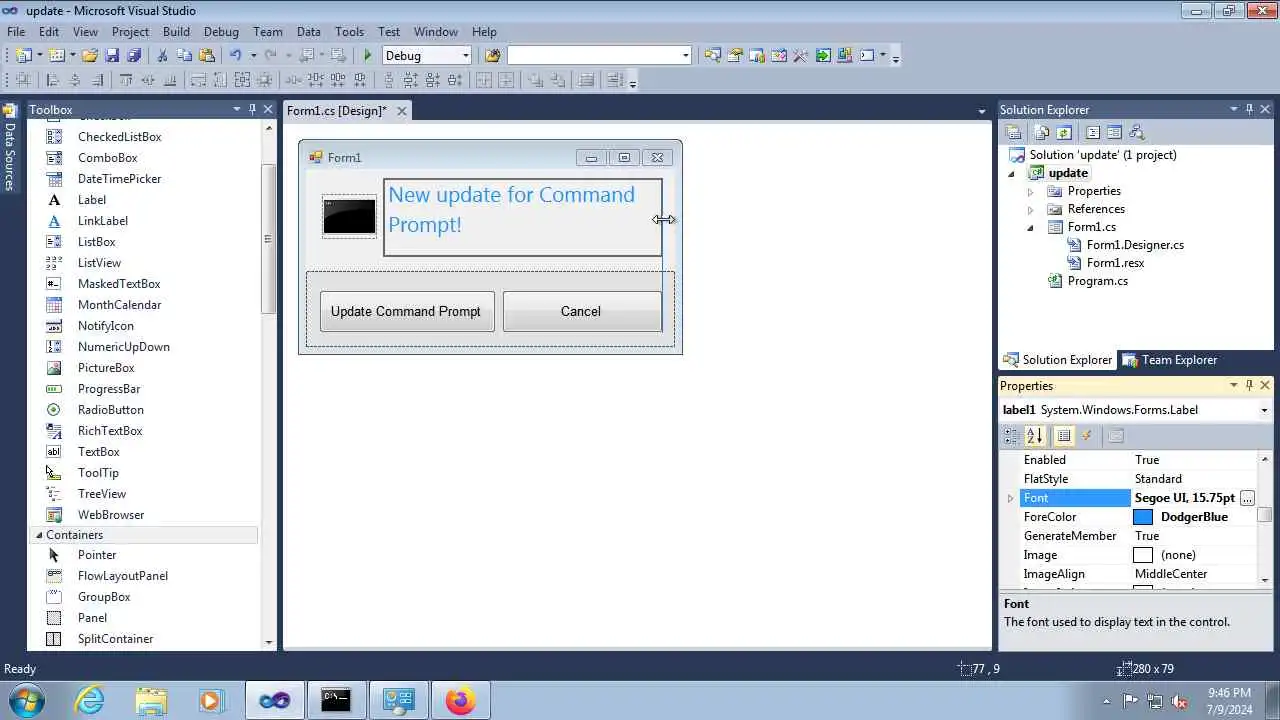The image size is (1280, 720).
Task: Open the Tools menu
Action: point(349,32)
